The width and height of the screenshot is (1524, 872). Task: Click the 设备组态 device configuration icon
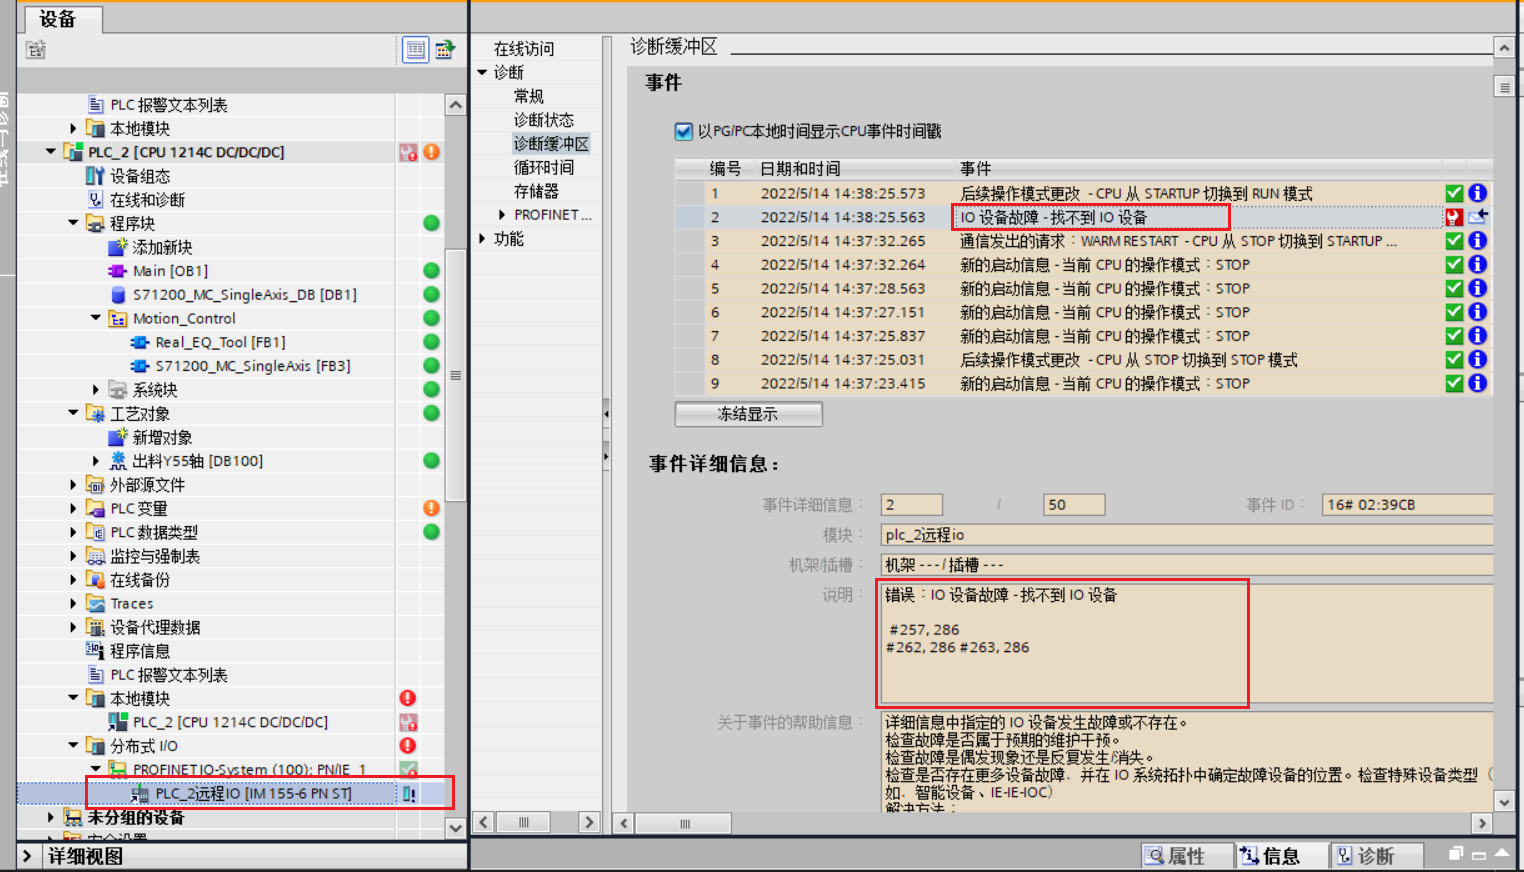click(x=95, y=176)
